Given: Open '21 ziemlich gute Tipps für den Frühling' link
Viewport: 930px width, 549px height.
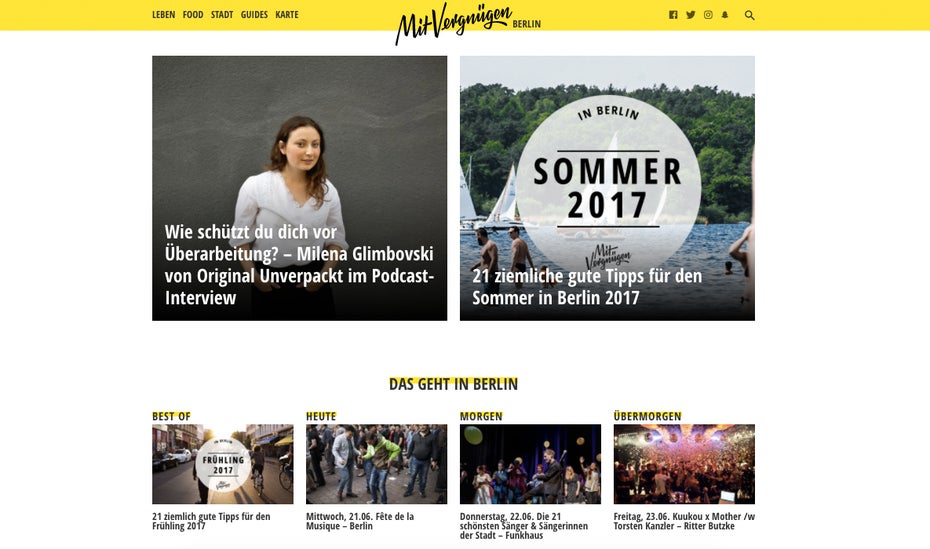Looking at the screenshot, I should [211, 521].
